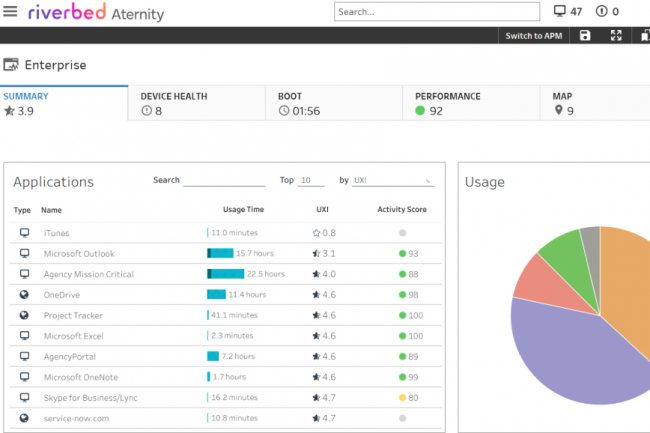Select the salmon red pie slice
Viewport: 650px width, 433px height.
(545, 286)
